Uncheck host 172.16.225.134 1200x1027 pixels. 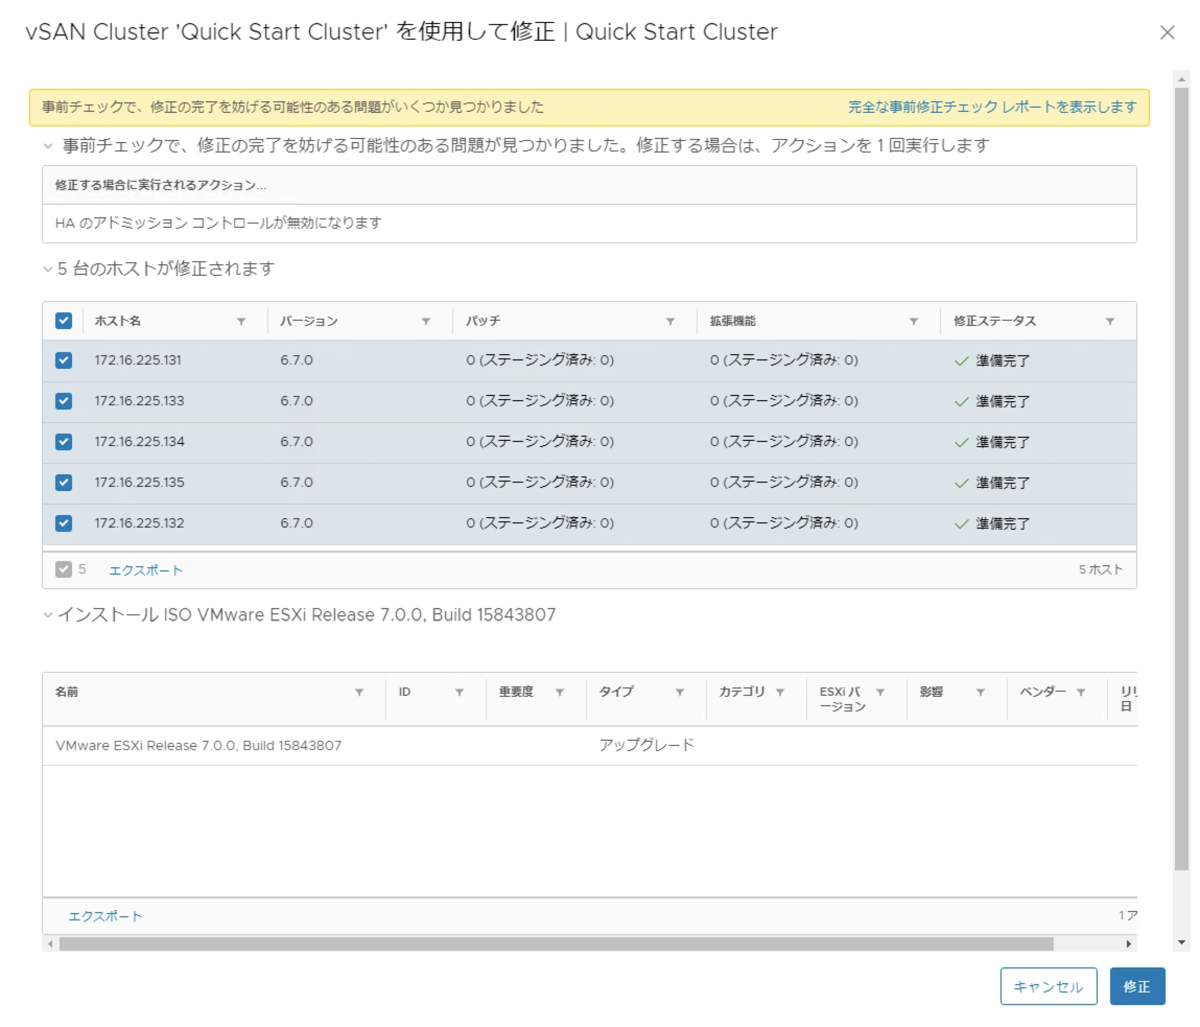tap(64, 441)
